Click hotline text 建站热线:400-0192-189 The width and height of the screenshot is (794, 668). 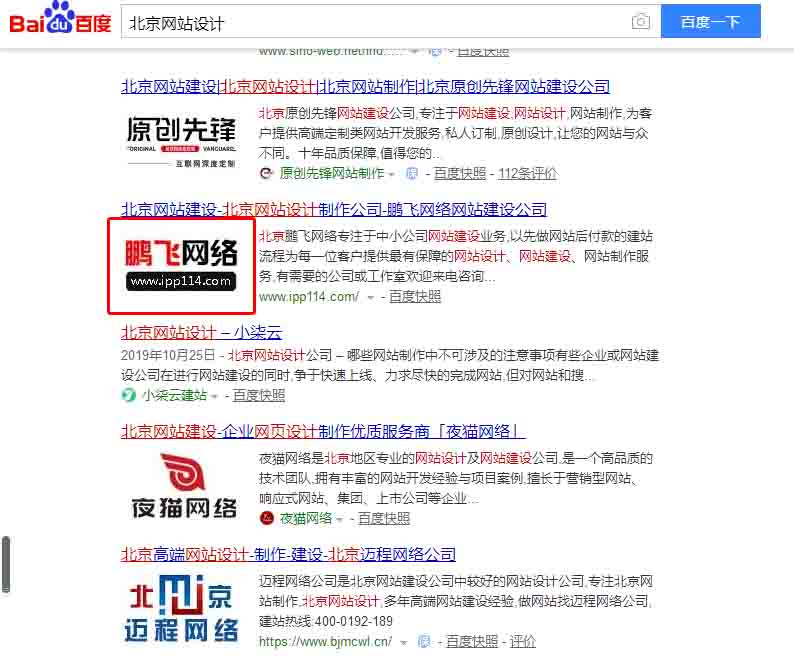point(326,621)
